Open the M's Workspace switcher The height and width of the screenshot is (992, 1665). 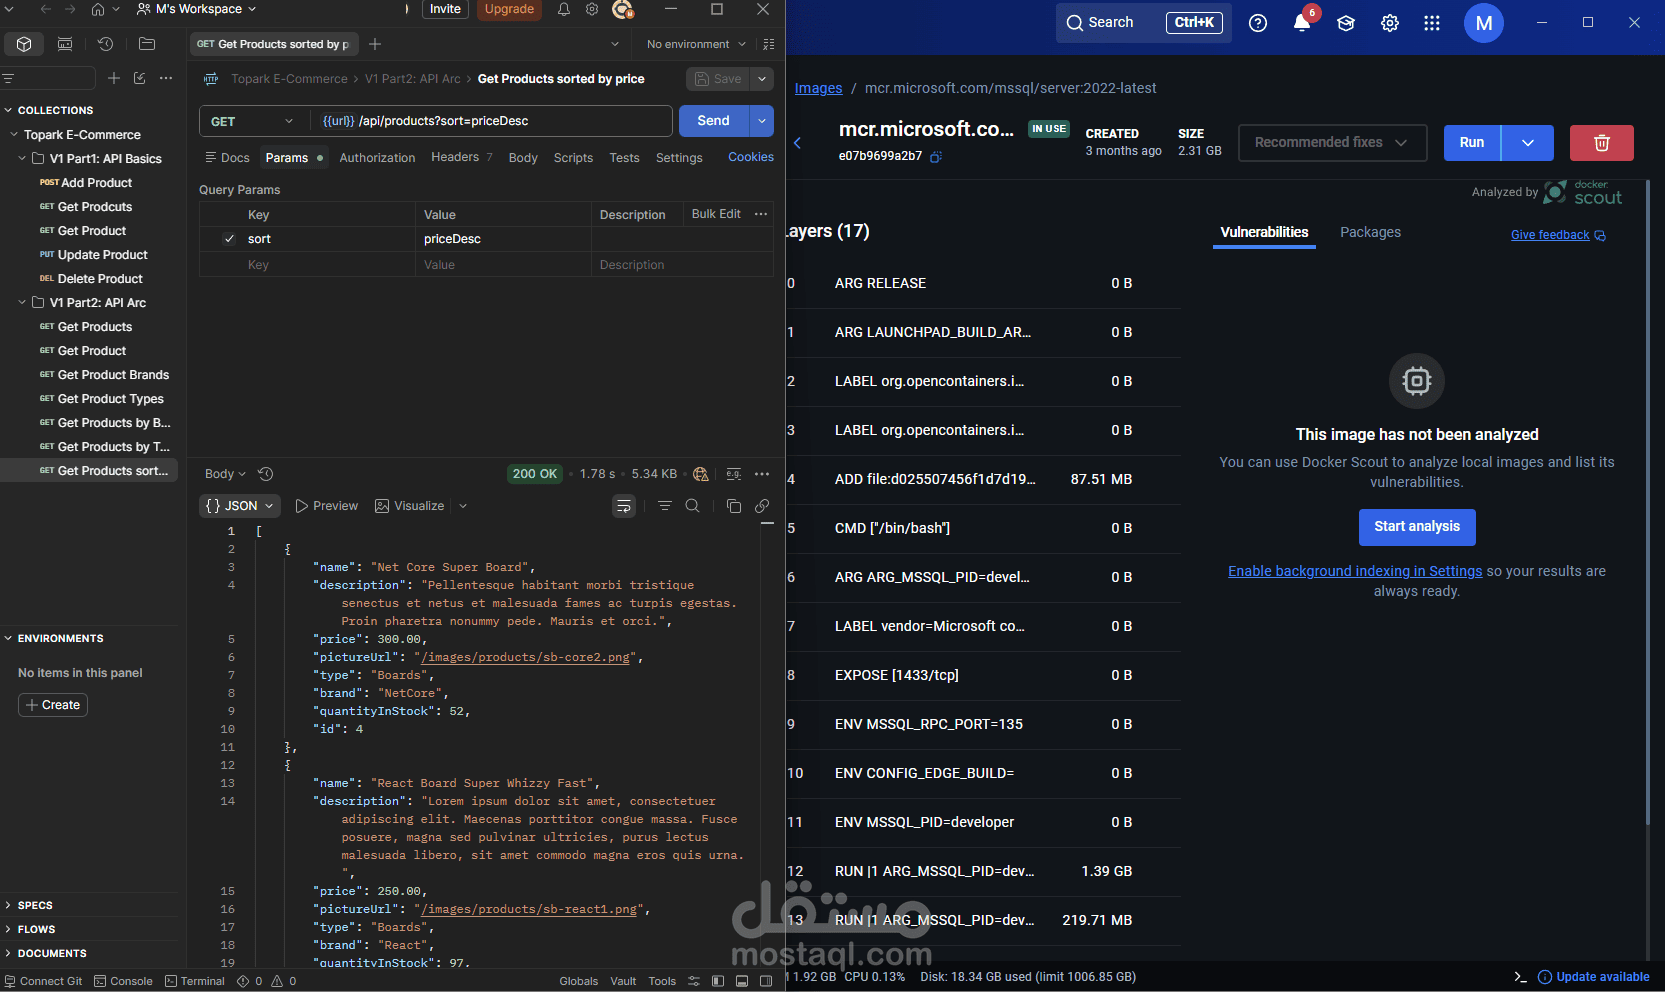coord(197,9)
